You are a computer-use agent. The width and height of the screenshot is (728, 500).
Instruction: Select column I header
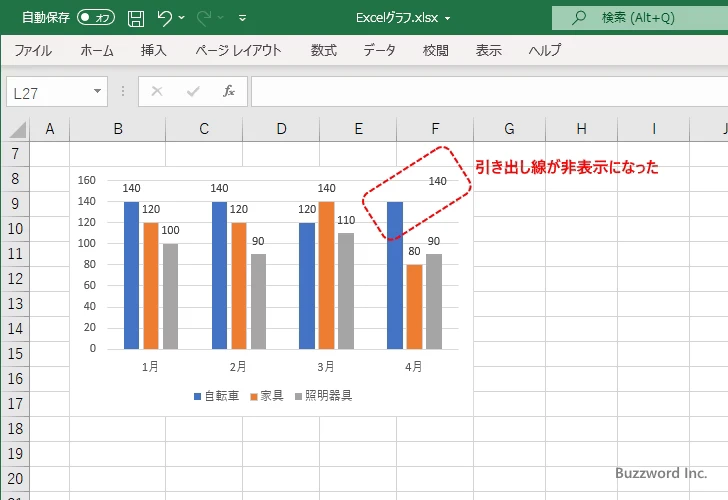654,129
